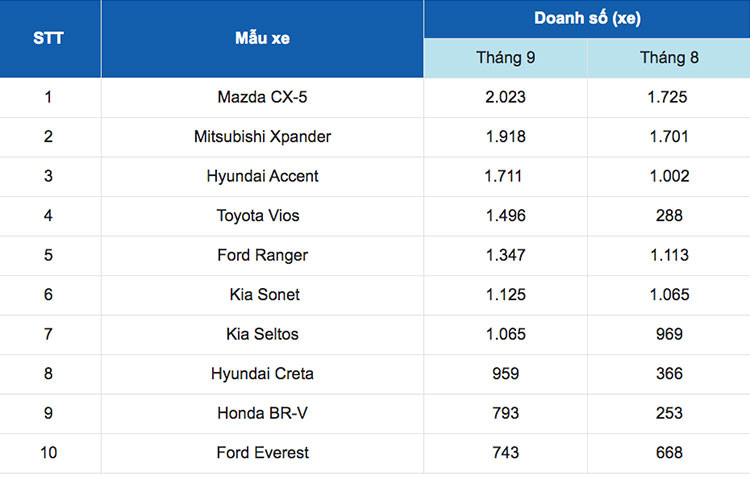Image resolution: width=750 pixels, height=500 pixels.
Task: Click the Ford Everest cell
Action: point(262,453)
